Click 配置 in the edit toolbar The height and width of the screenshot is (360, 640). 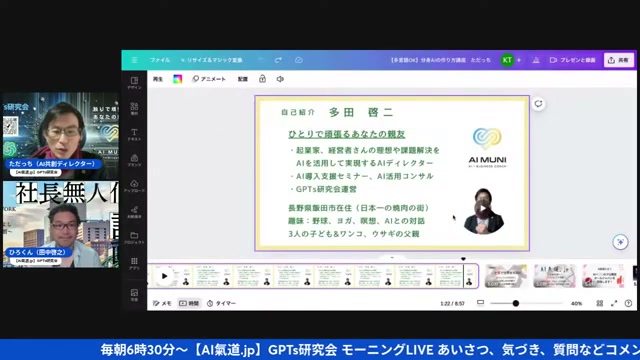(x=243, y=79)
